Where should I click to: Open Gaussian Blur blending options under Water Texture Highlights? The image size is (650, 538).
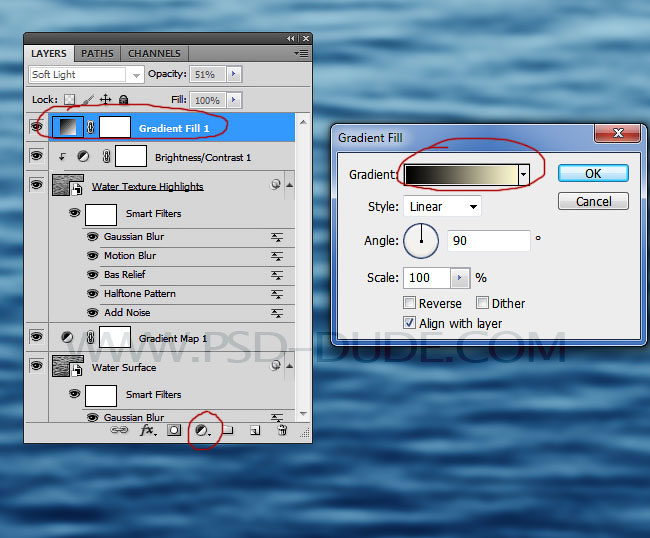point(277,237)
